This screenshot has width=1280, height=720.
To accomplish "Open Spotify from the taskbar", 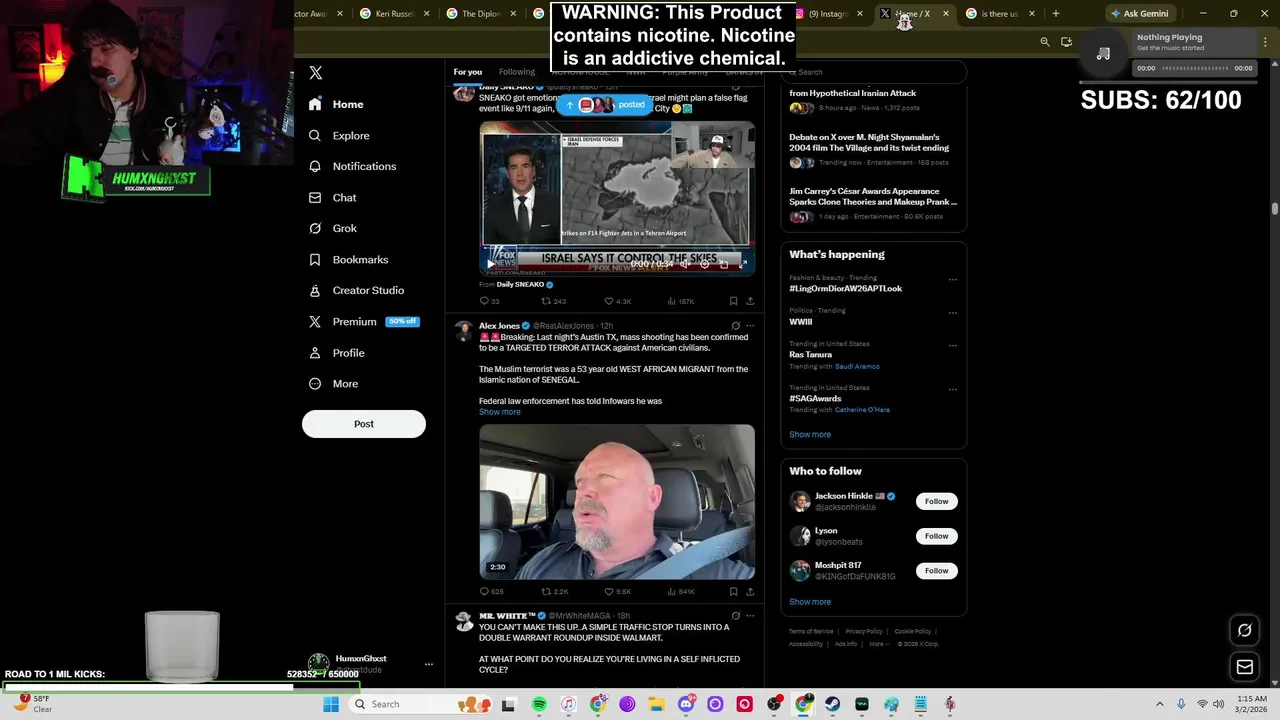I will point(539,704).
